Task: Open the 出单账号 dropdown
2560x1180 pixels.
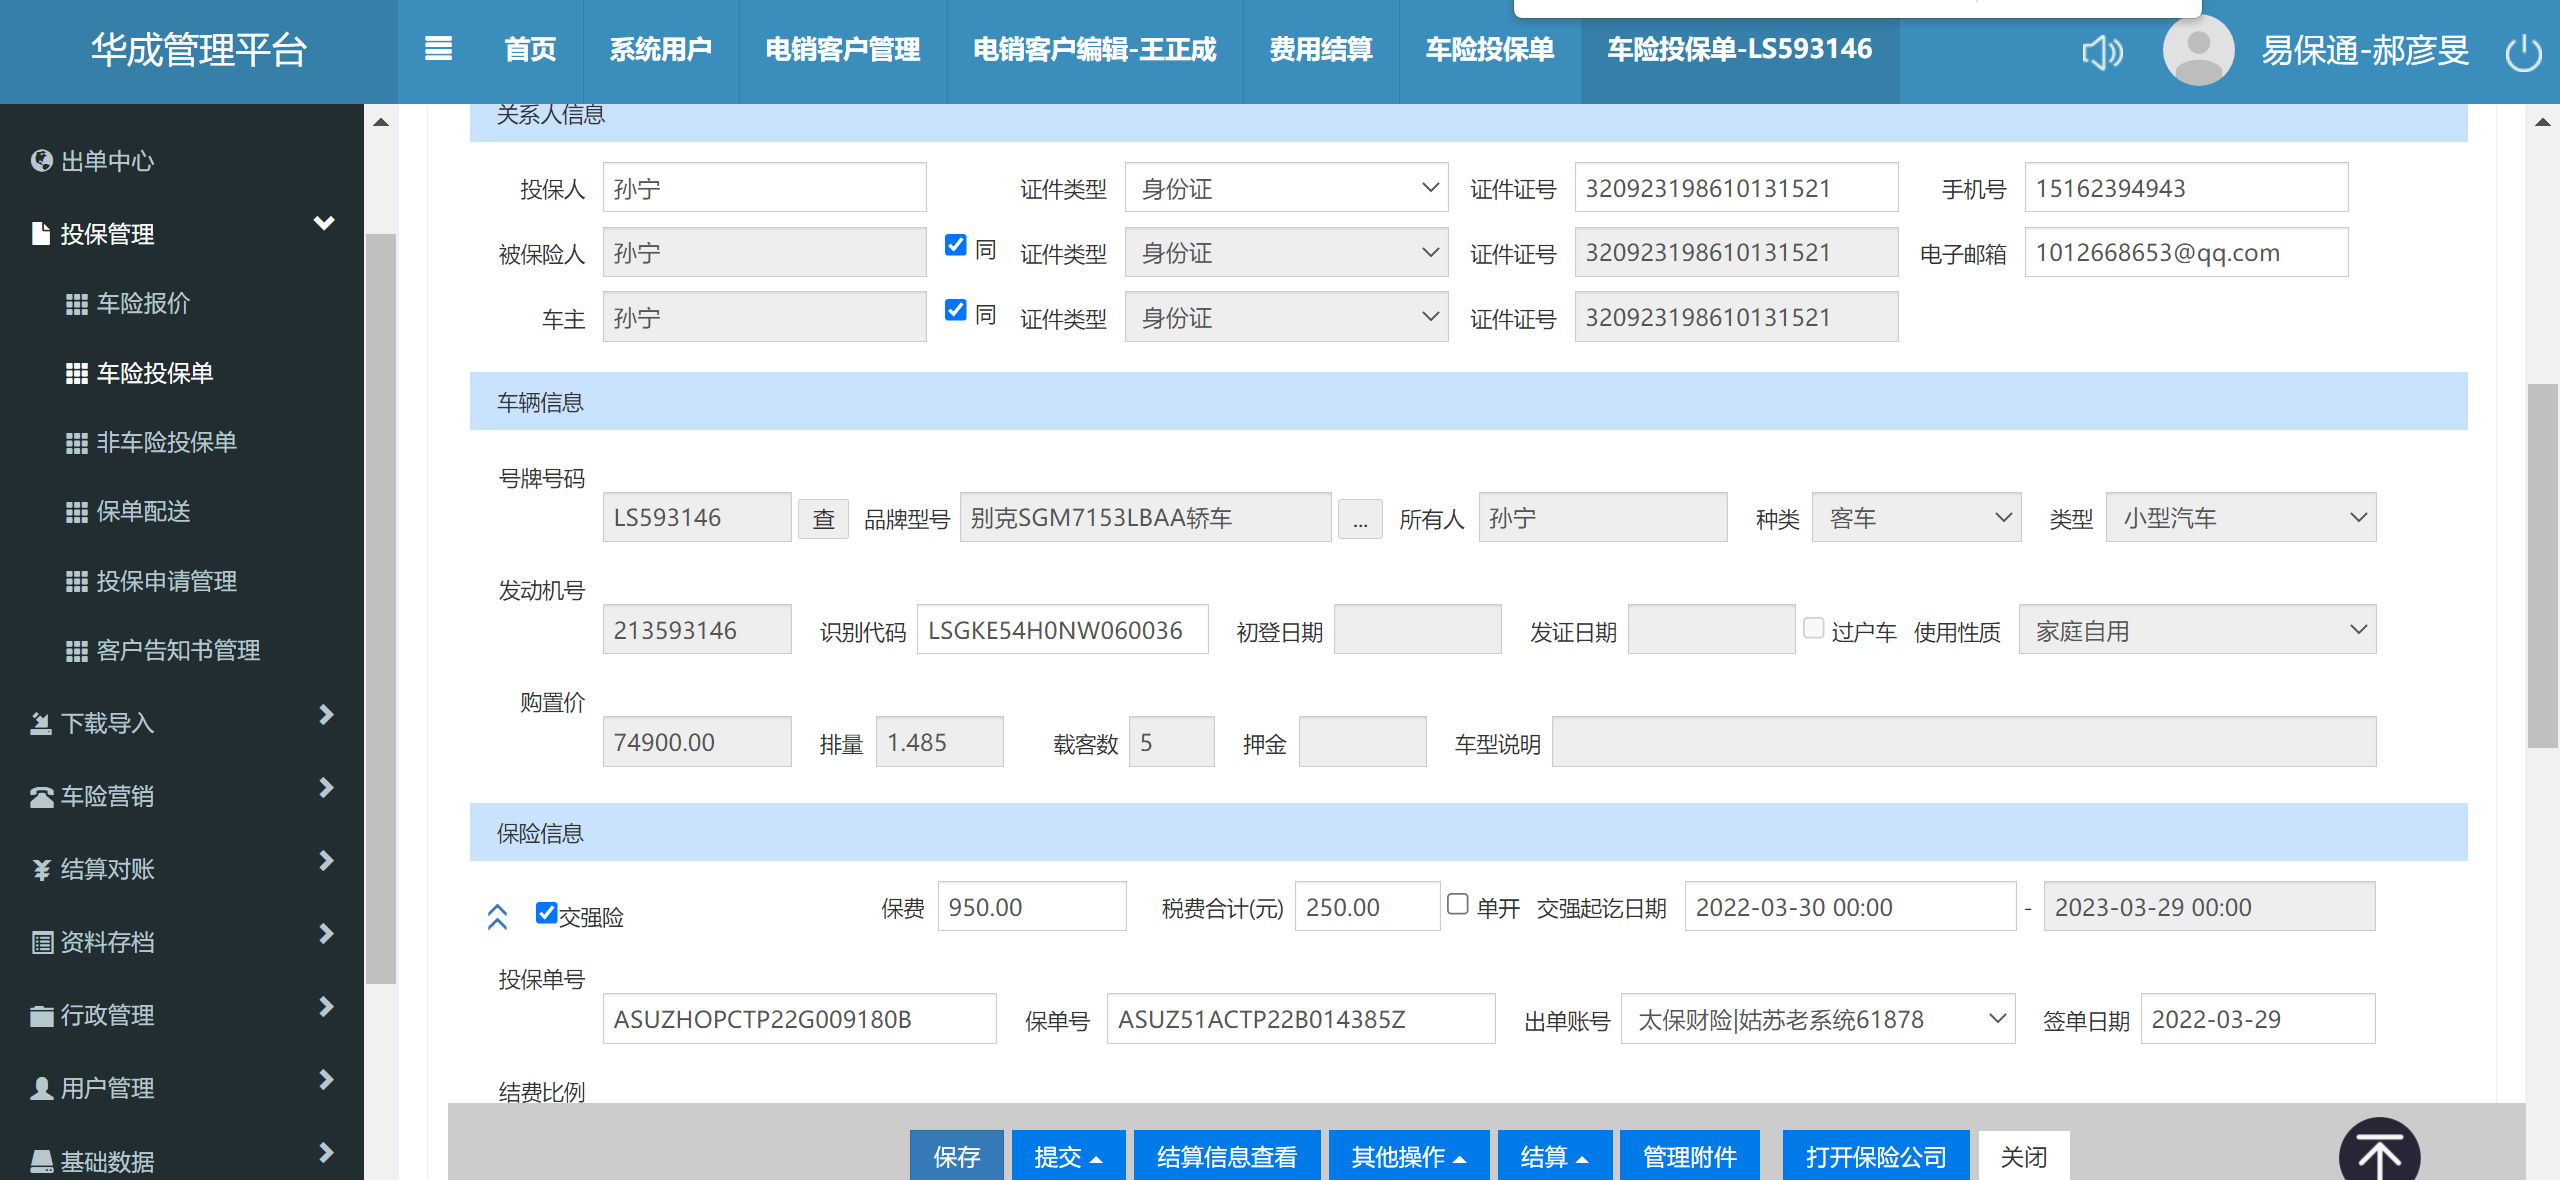Action: (1817, 1019)
